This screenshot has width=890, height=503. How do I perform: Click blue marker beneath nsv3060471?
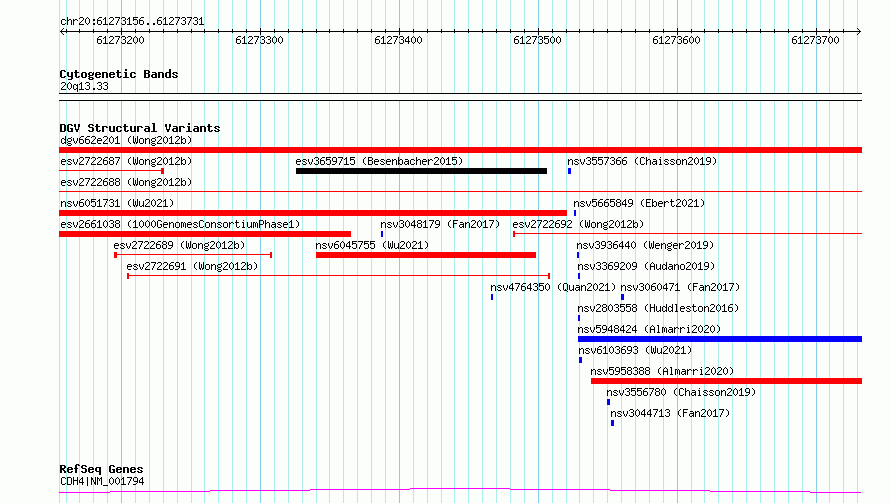coord(623,297)
